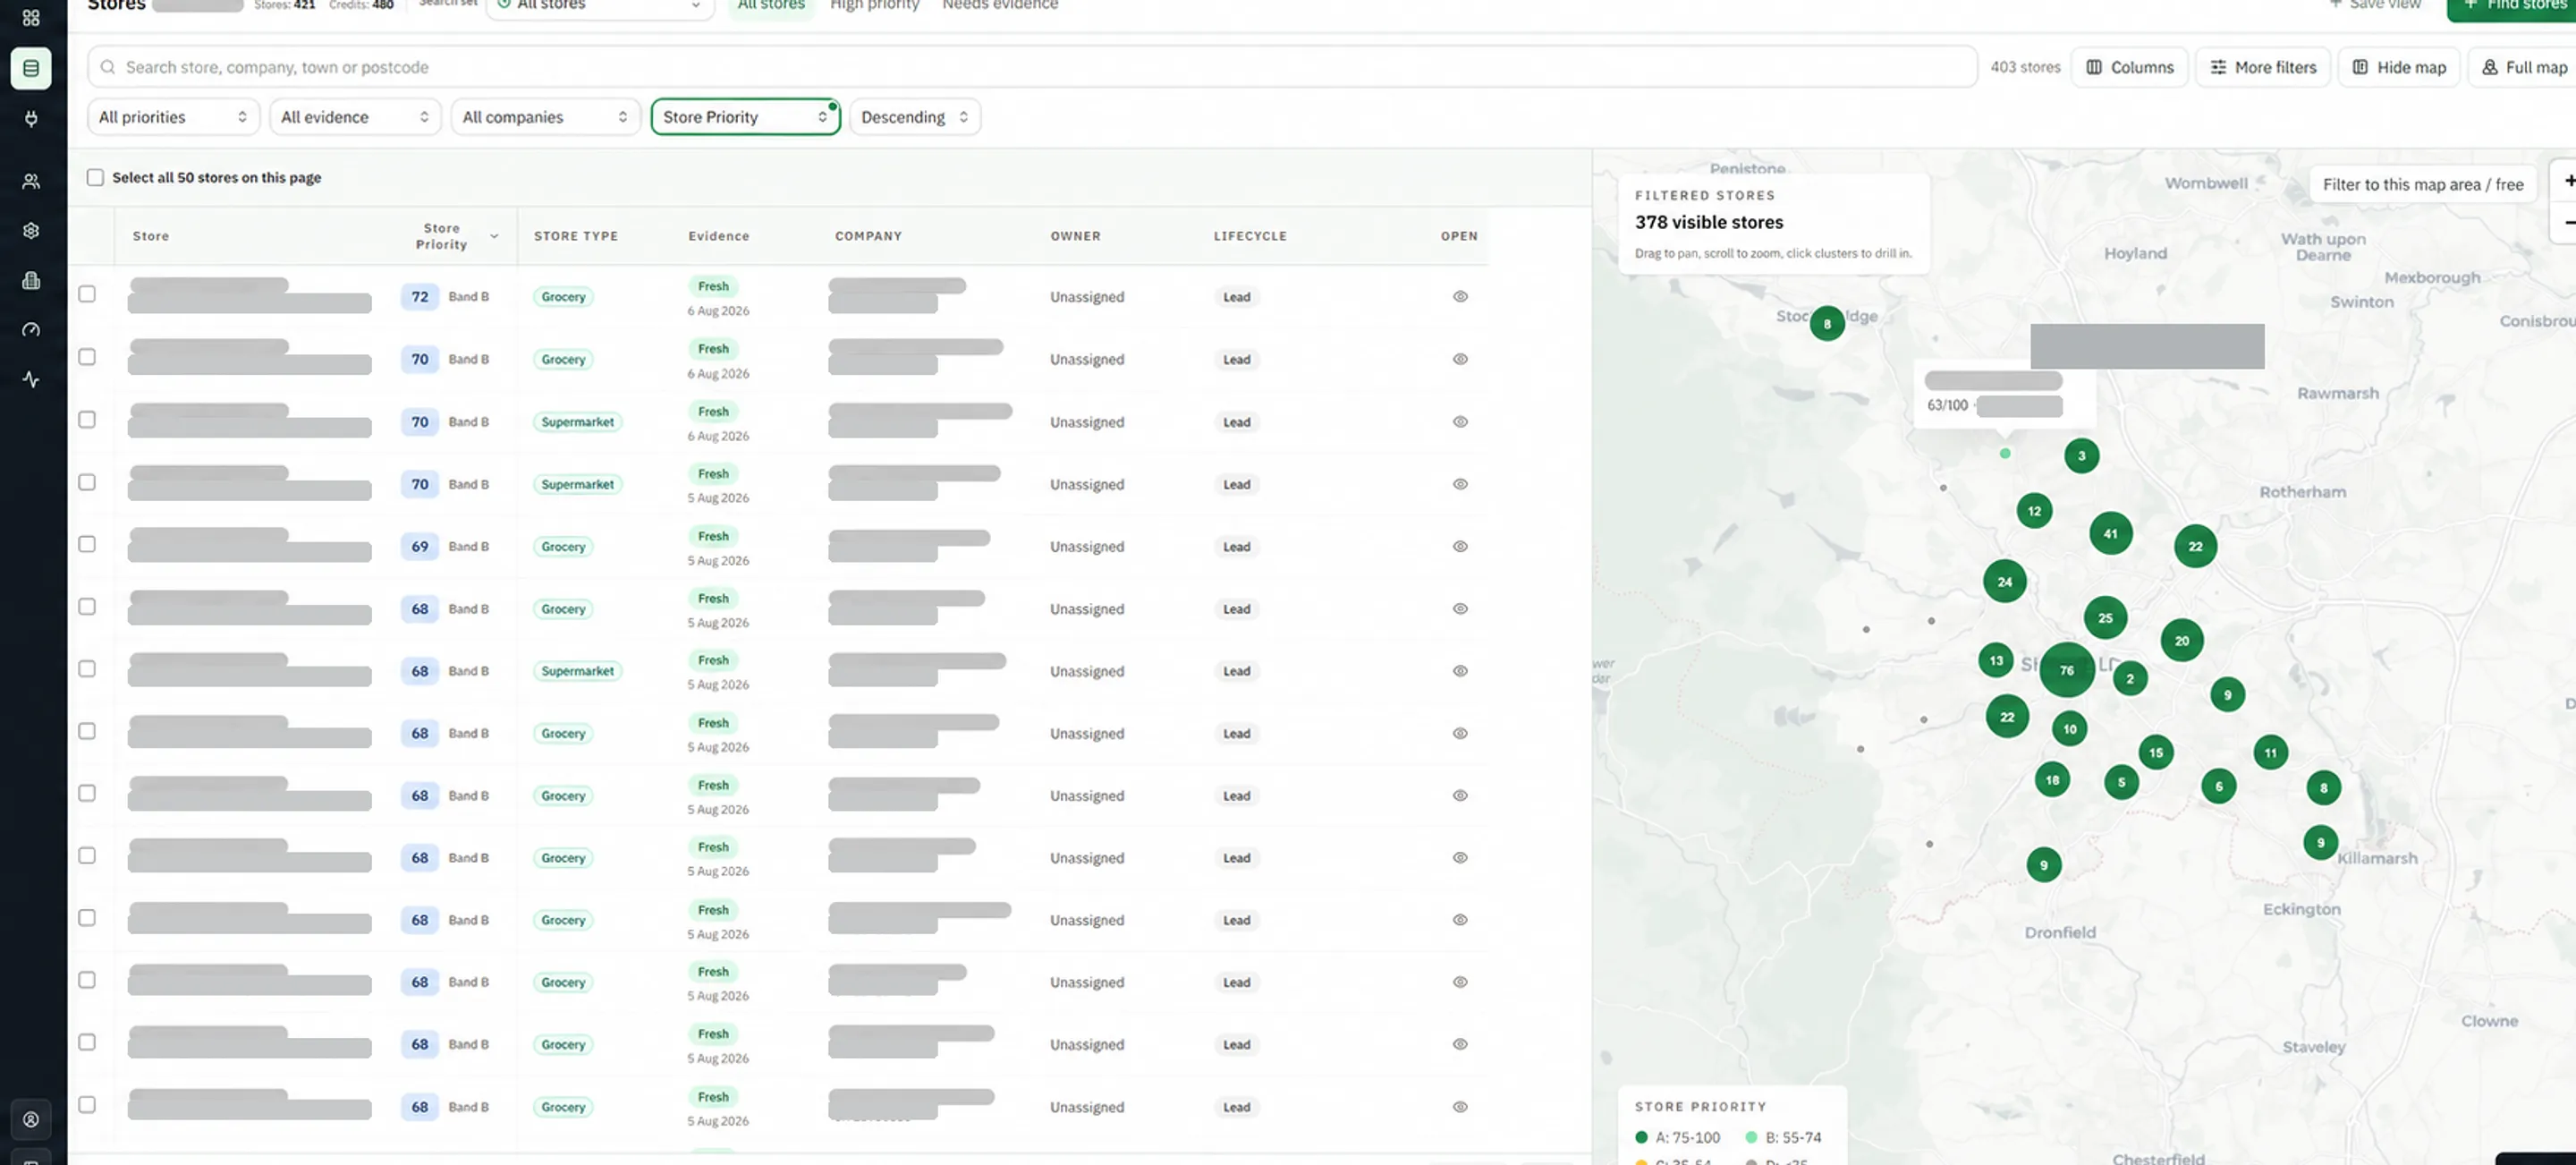Image resolution: width=2576 pixels, height=1165 pixels.
Task: Open the eye view for the priority 72 row
Action: (1460, 296)
